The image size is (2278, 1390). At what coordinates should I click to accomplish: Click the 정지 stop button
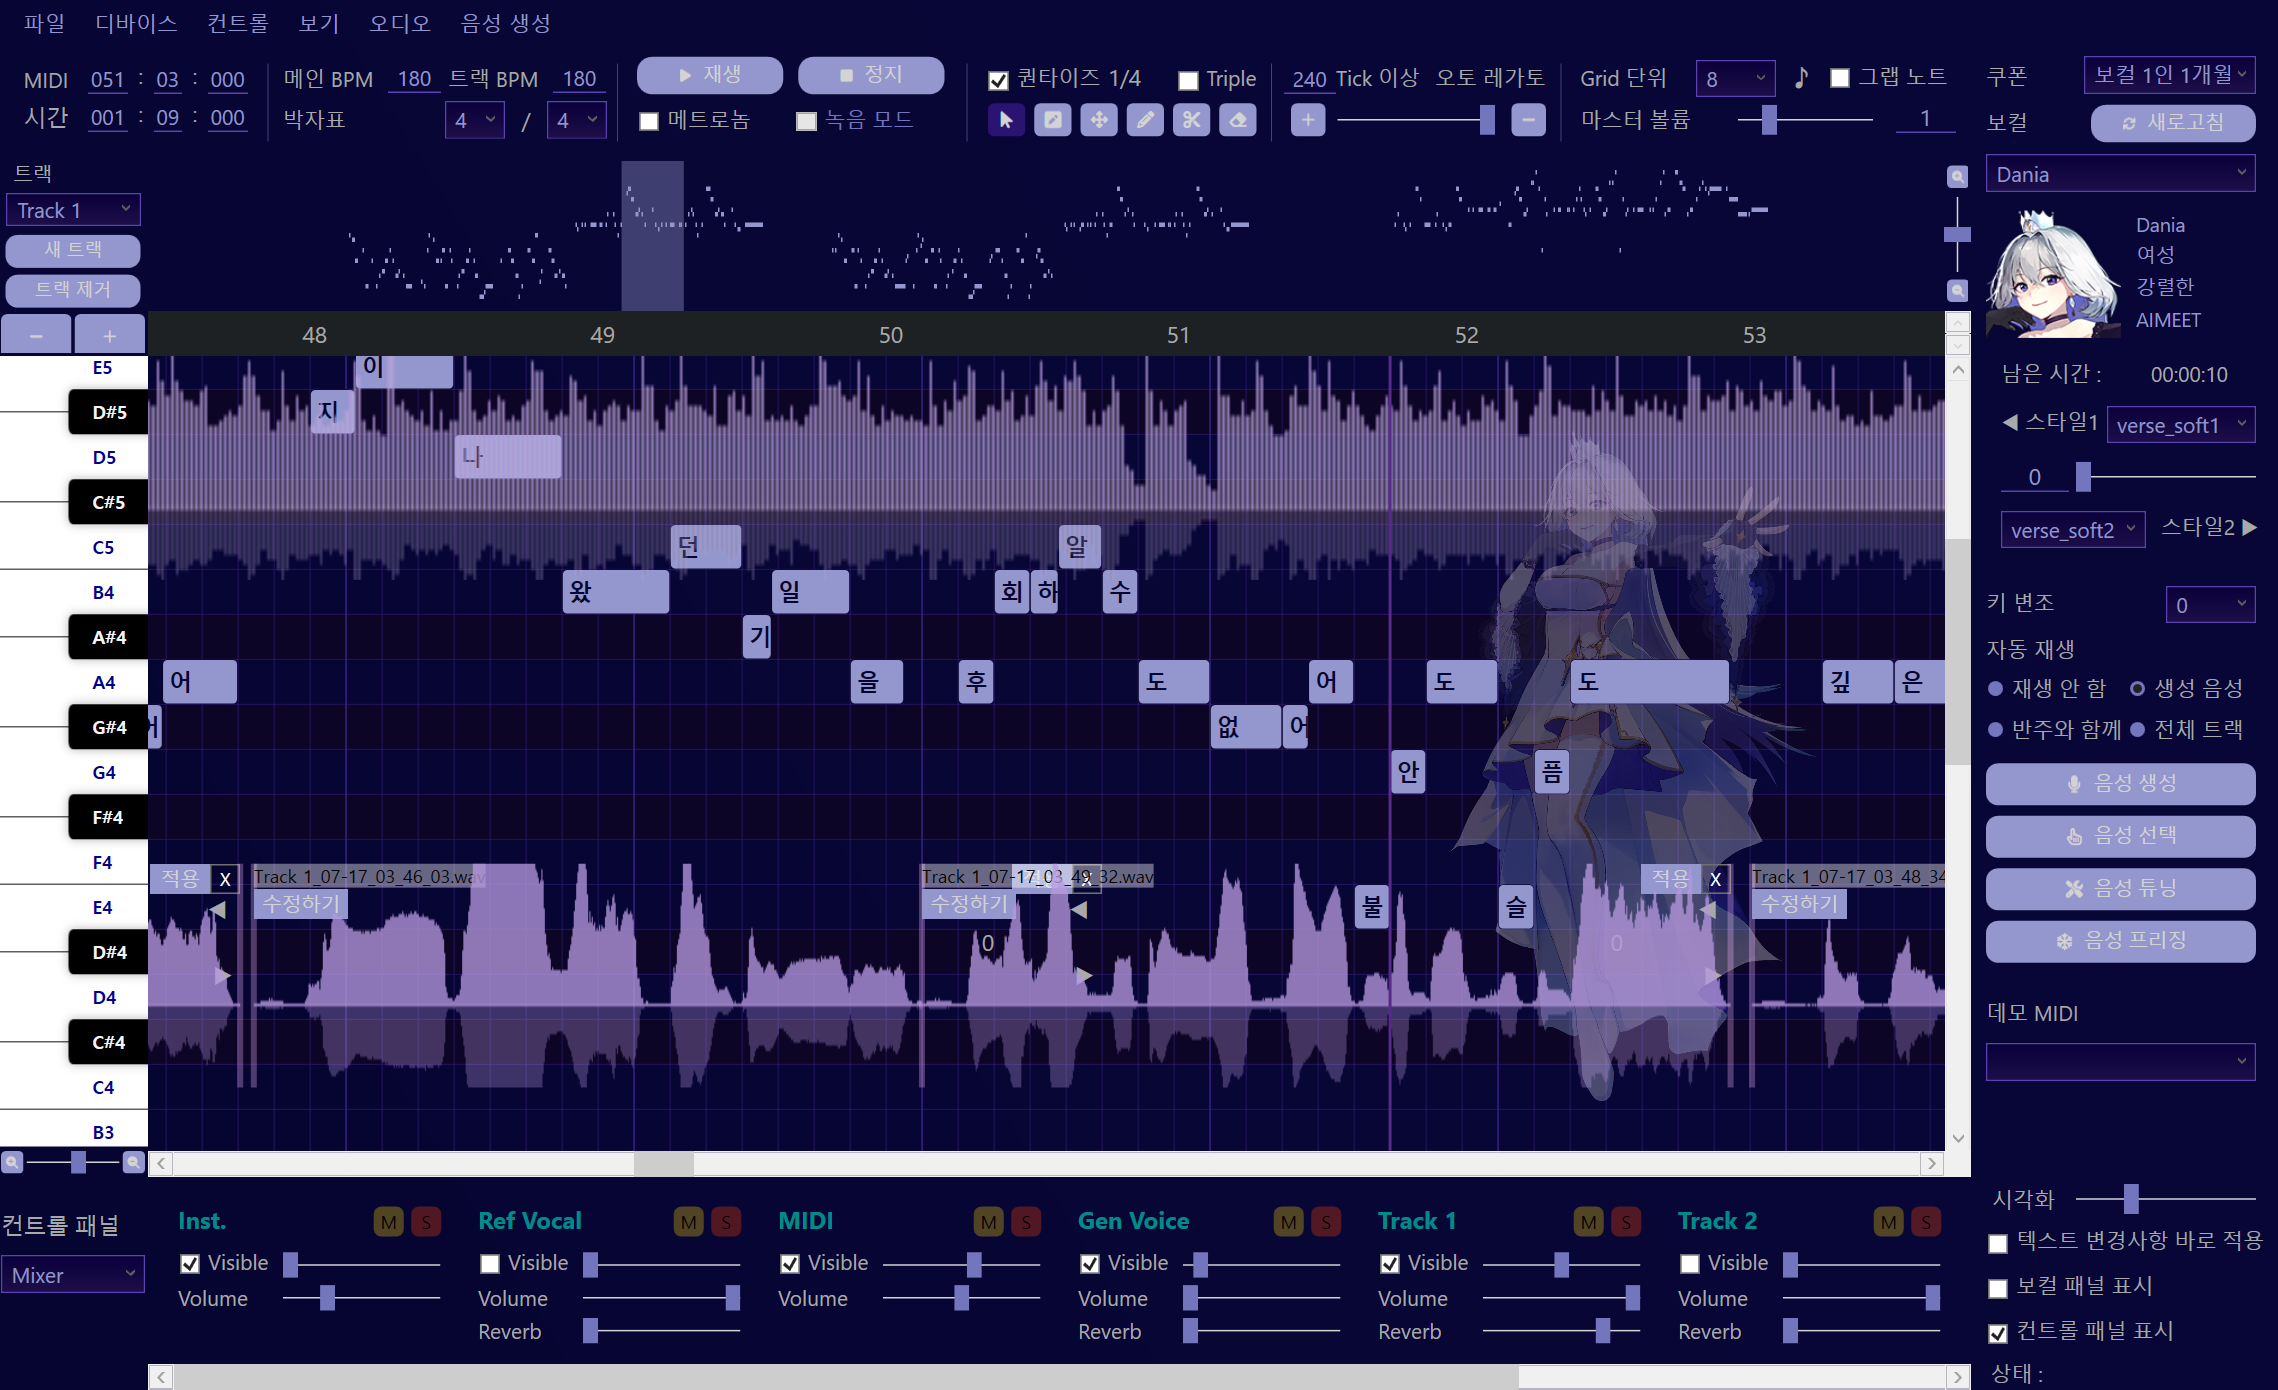871,75
